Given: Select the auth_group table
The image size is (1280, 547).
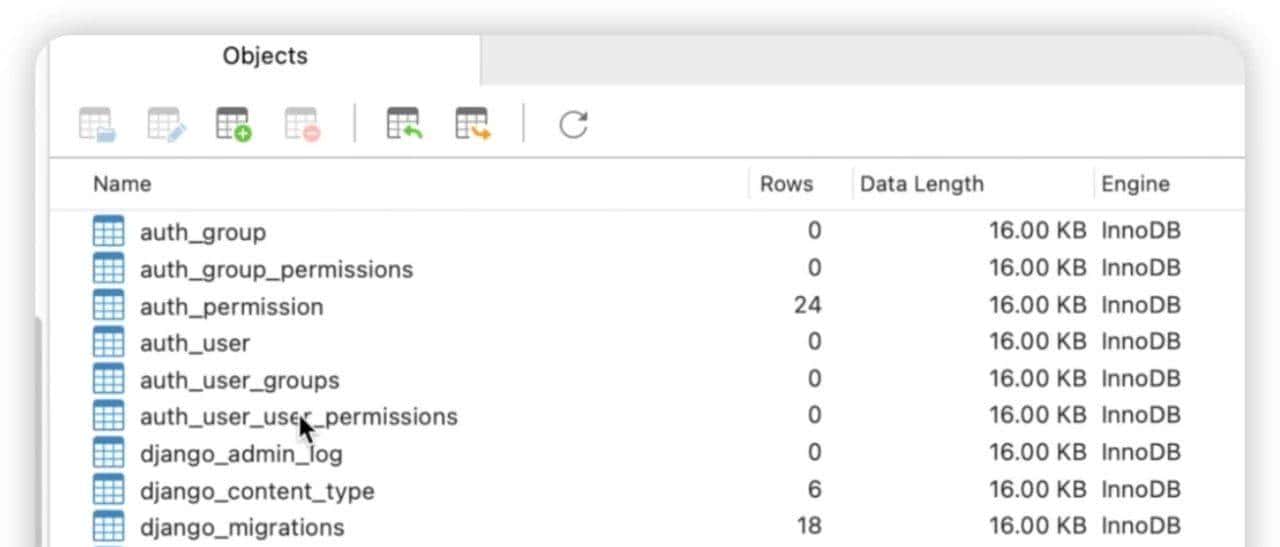Looking at the screenshot, I should tap(203, 232).
